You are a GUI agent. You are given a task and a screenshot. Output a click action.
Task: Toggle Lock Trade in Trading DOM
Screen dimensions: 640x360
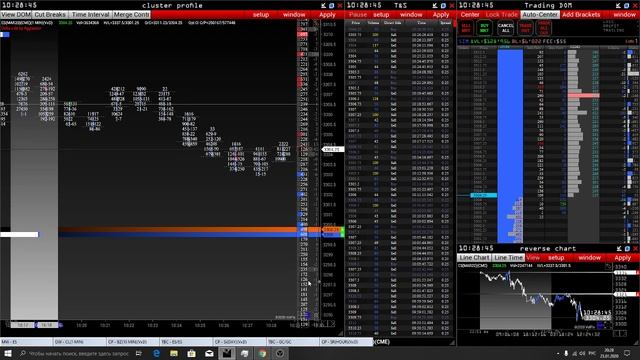click(x=501, y=14)
